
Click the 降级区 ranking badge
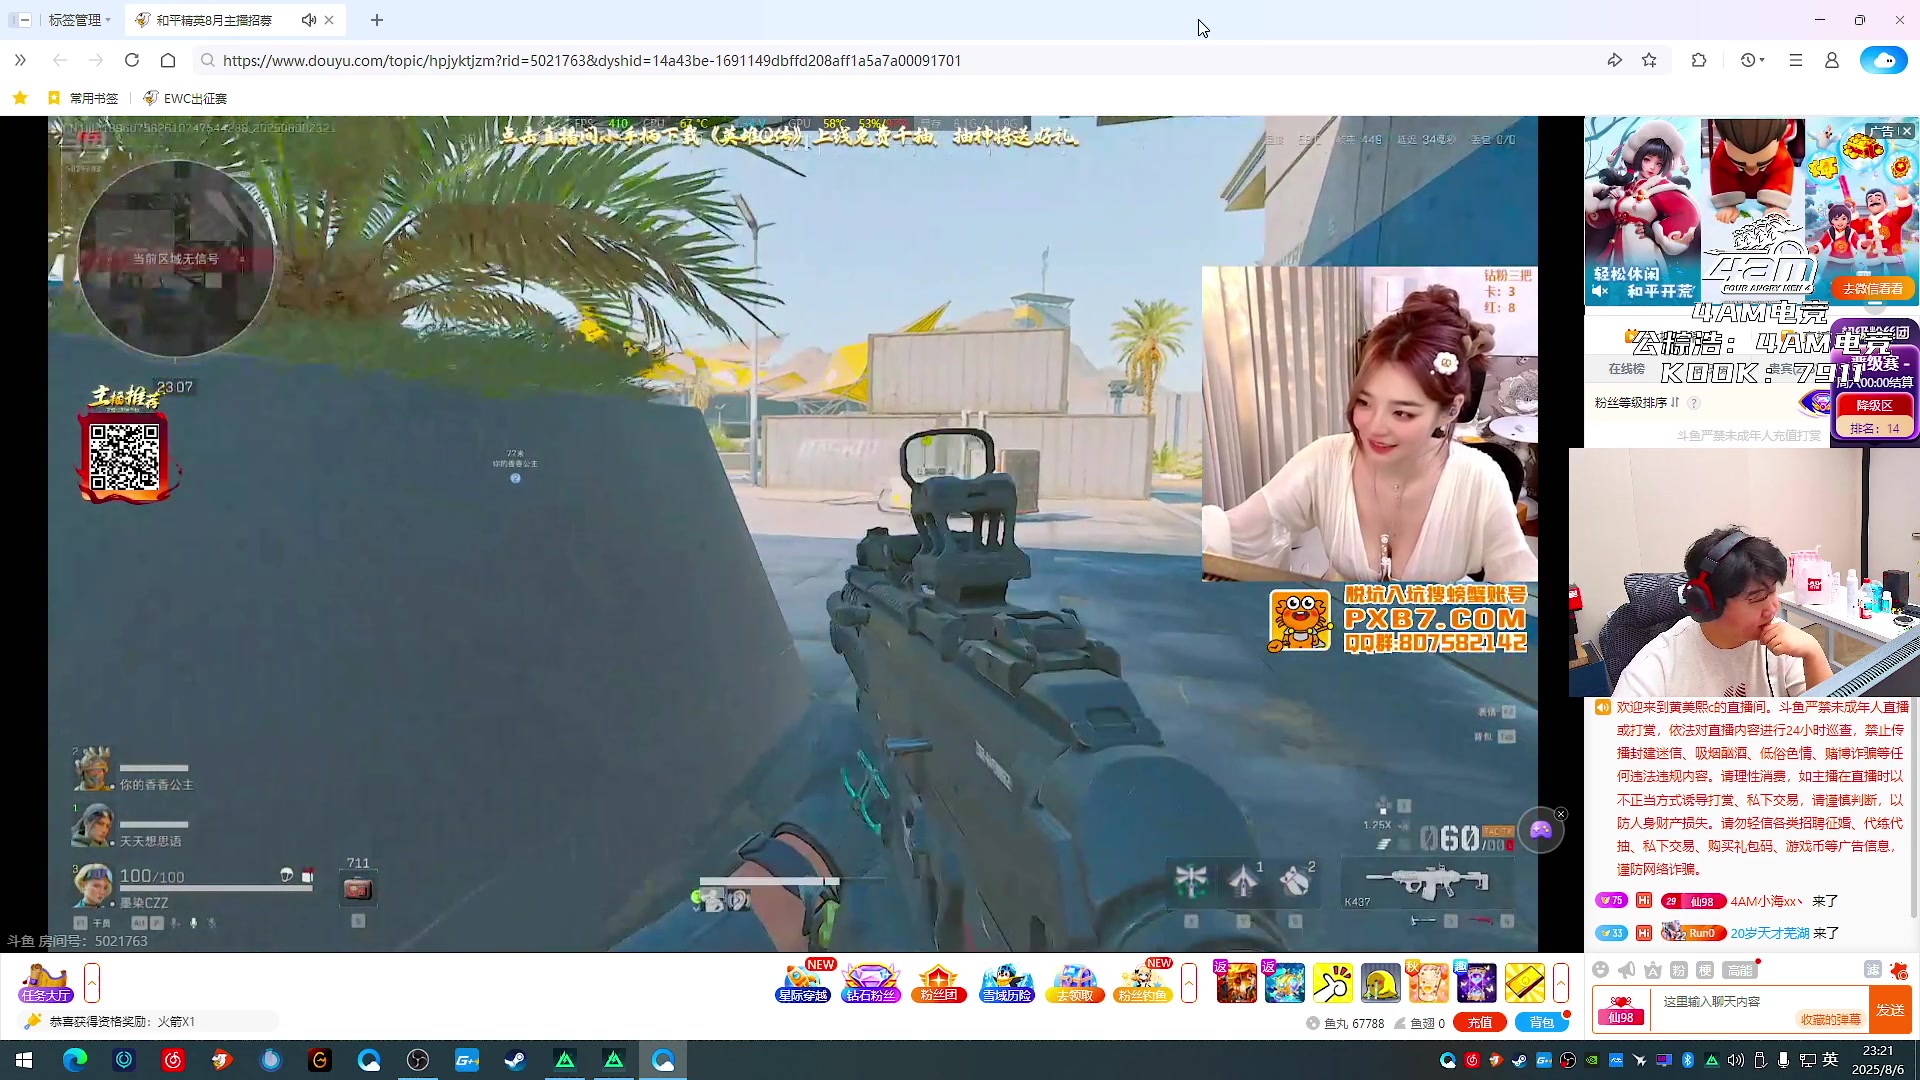coord(1874,405)
